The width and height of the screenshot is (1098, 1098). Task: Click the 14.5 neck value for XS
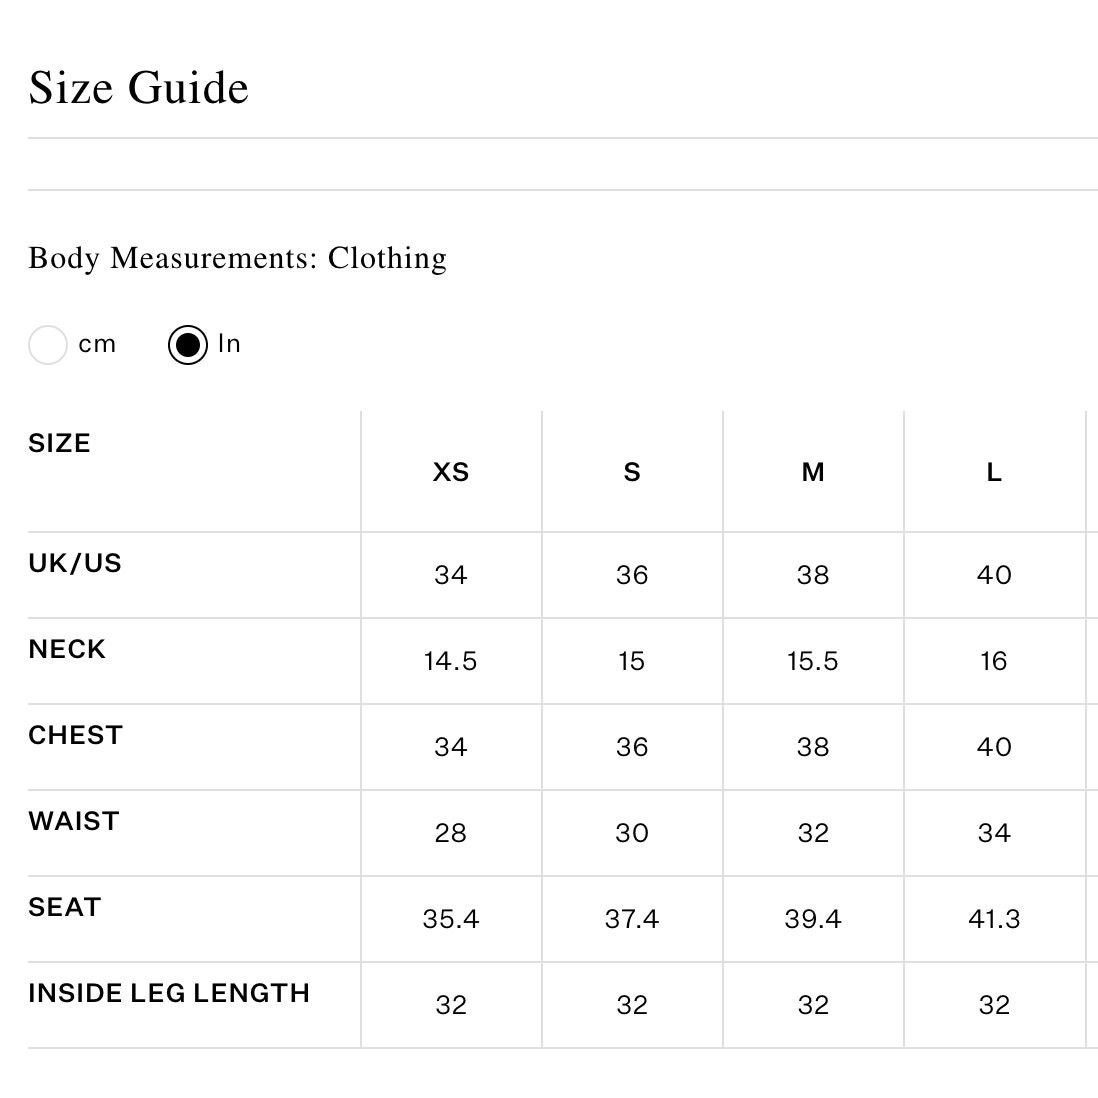pos(450,661)
